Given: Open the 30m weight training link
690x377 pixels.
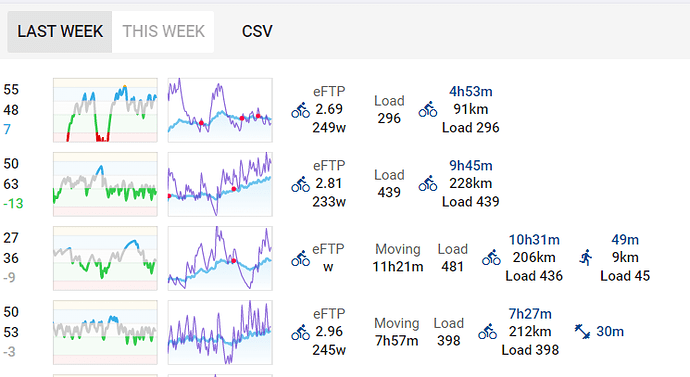Looking at the screenshot, I should [610, 332].
